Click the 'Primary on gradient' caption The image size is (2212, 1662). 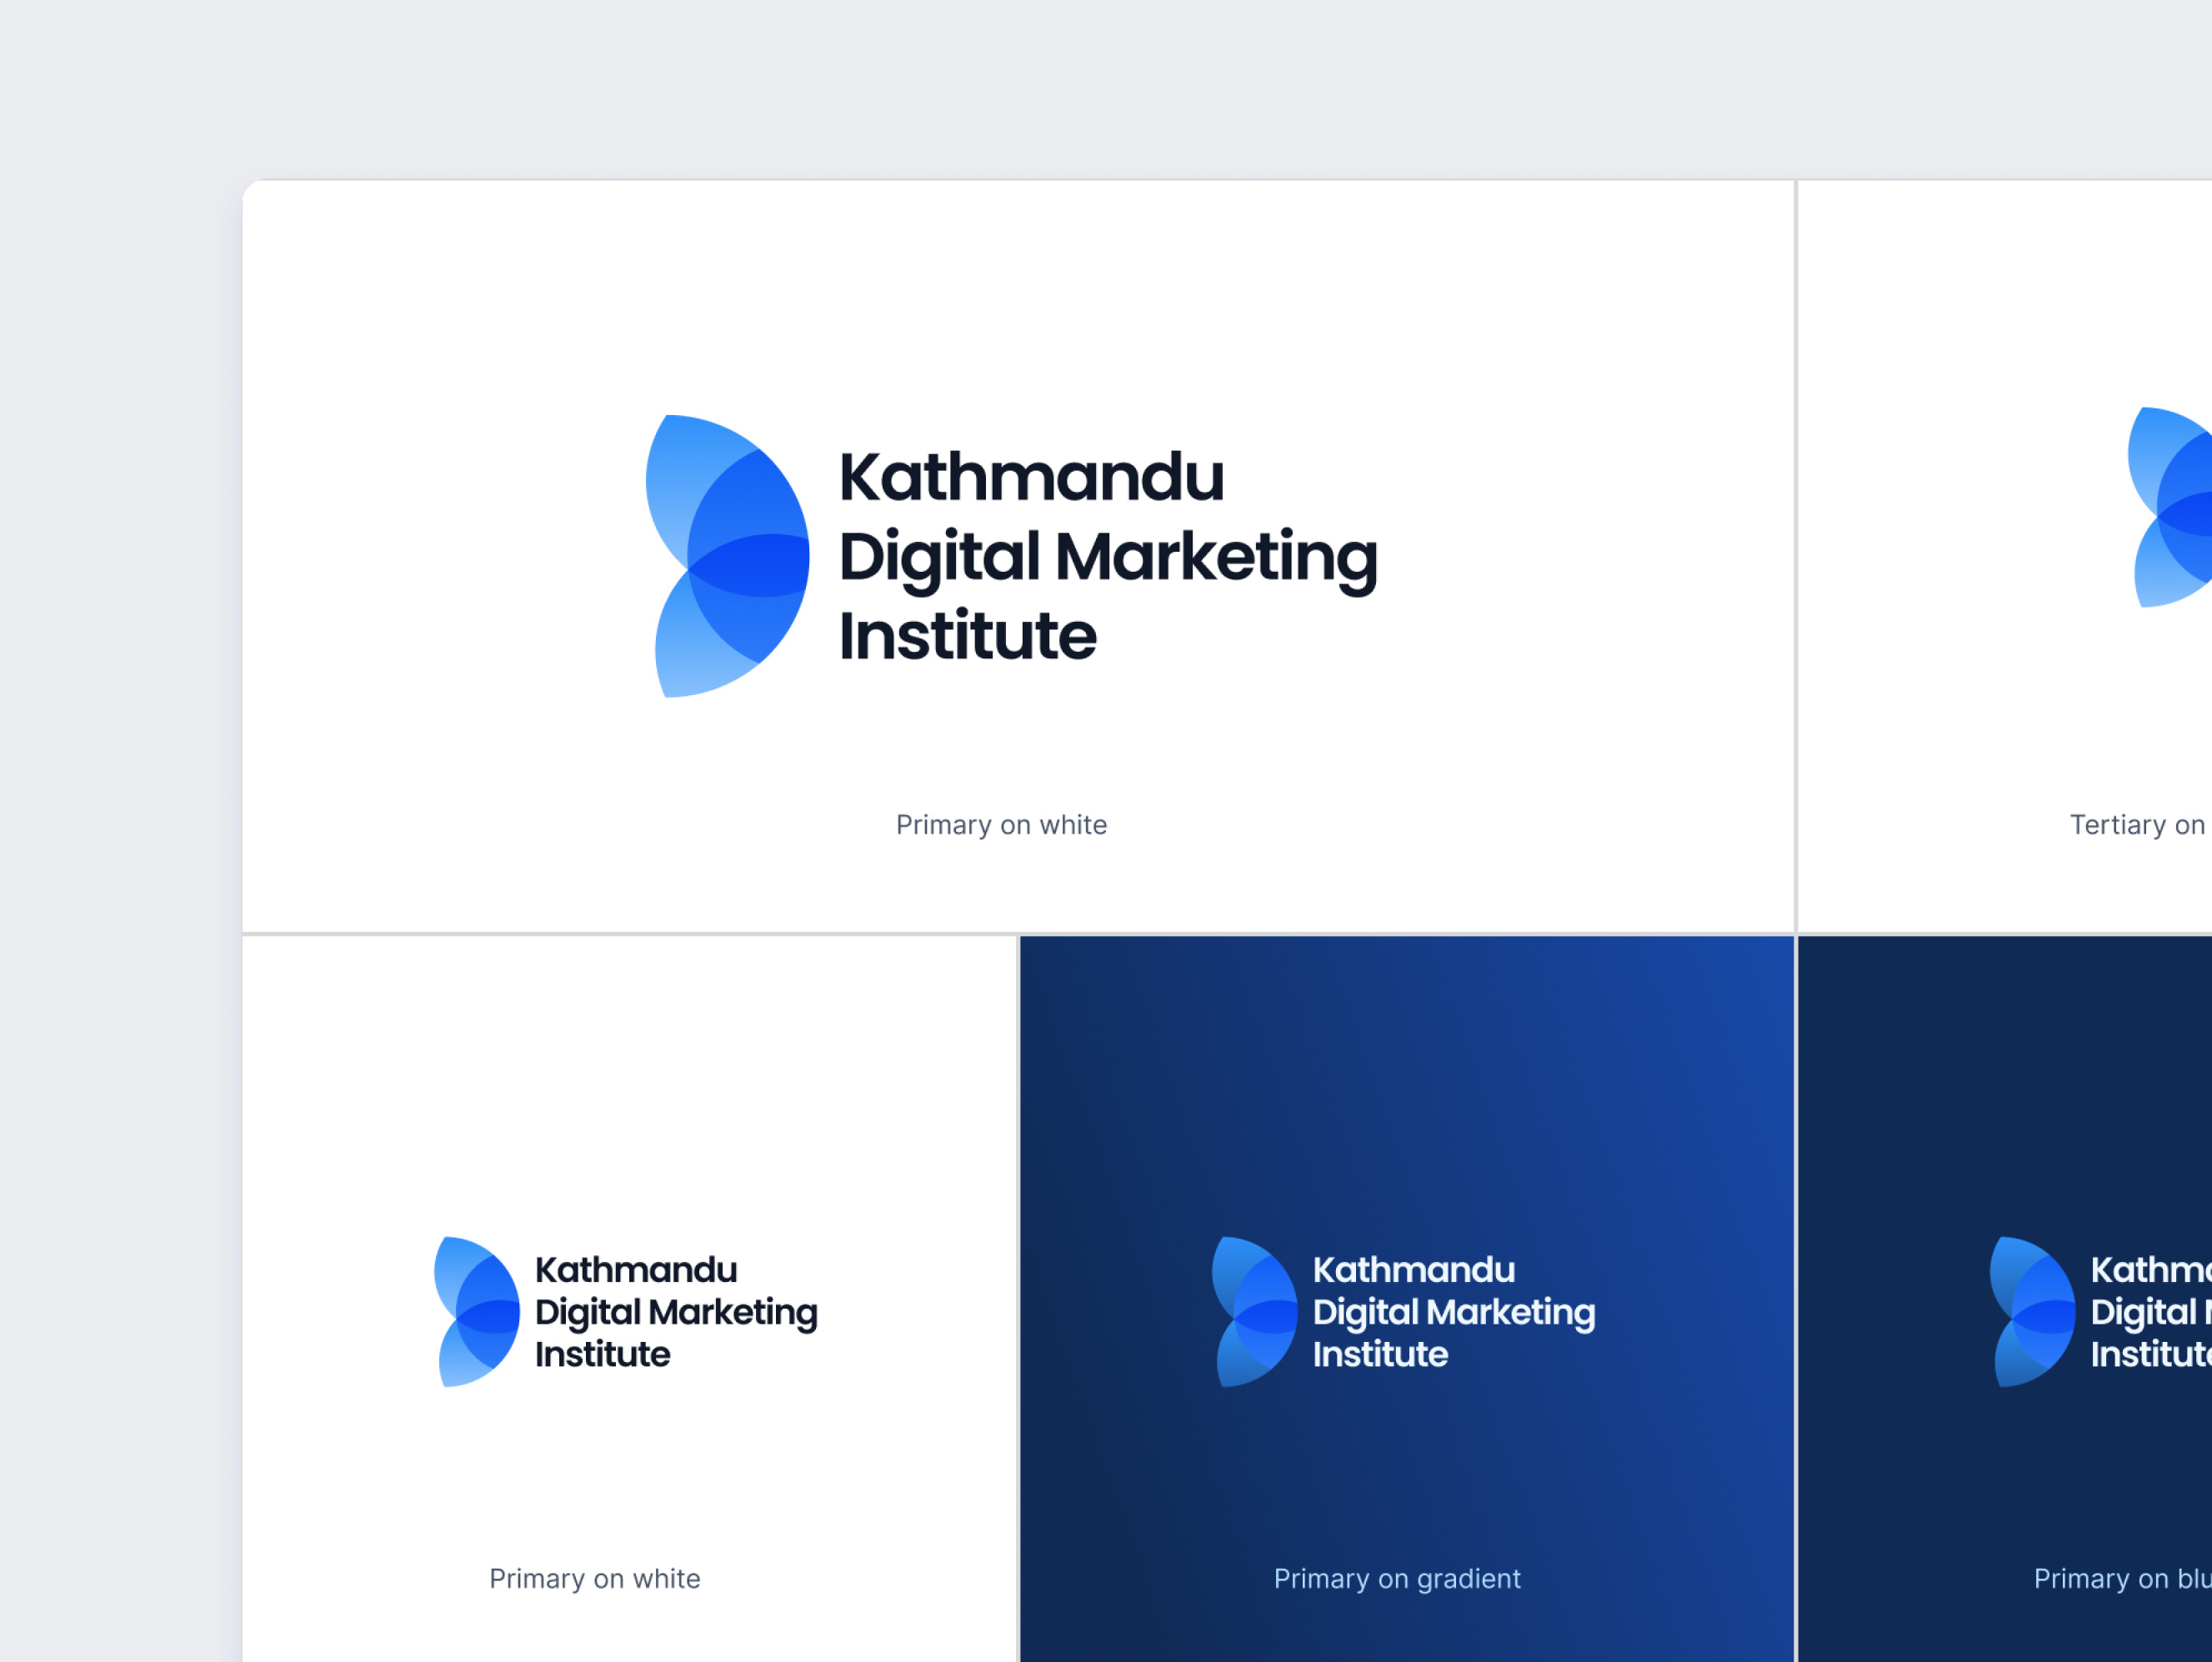(x=1397, y=1579)
